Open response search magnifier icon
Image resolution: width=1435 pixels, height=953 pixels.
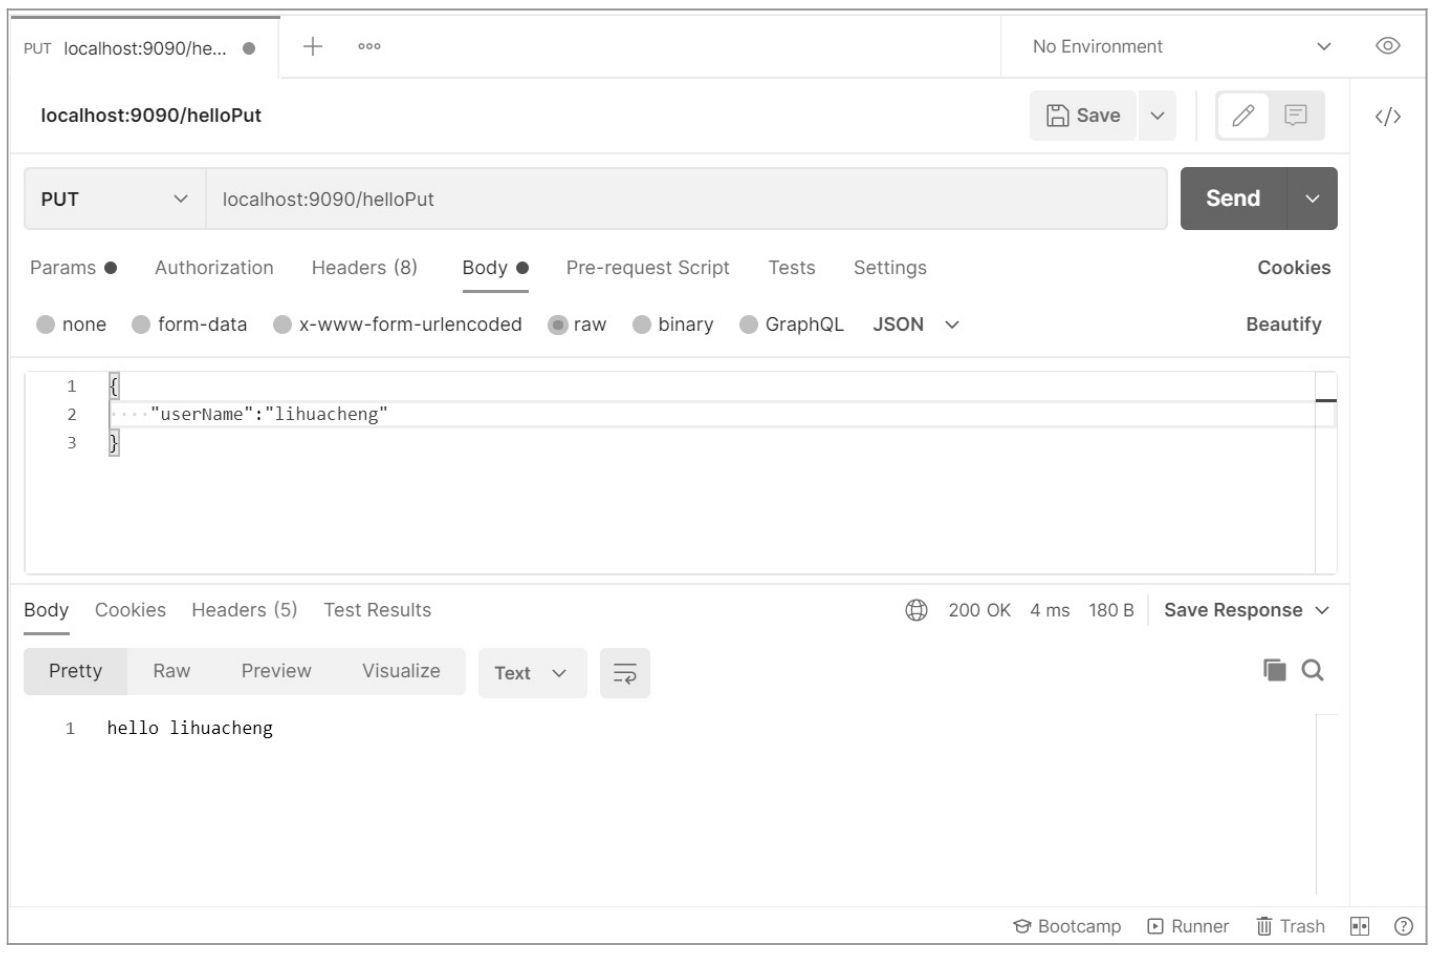tap(1313, 670)
